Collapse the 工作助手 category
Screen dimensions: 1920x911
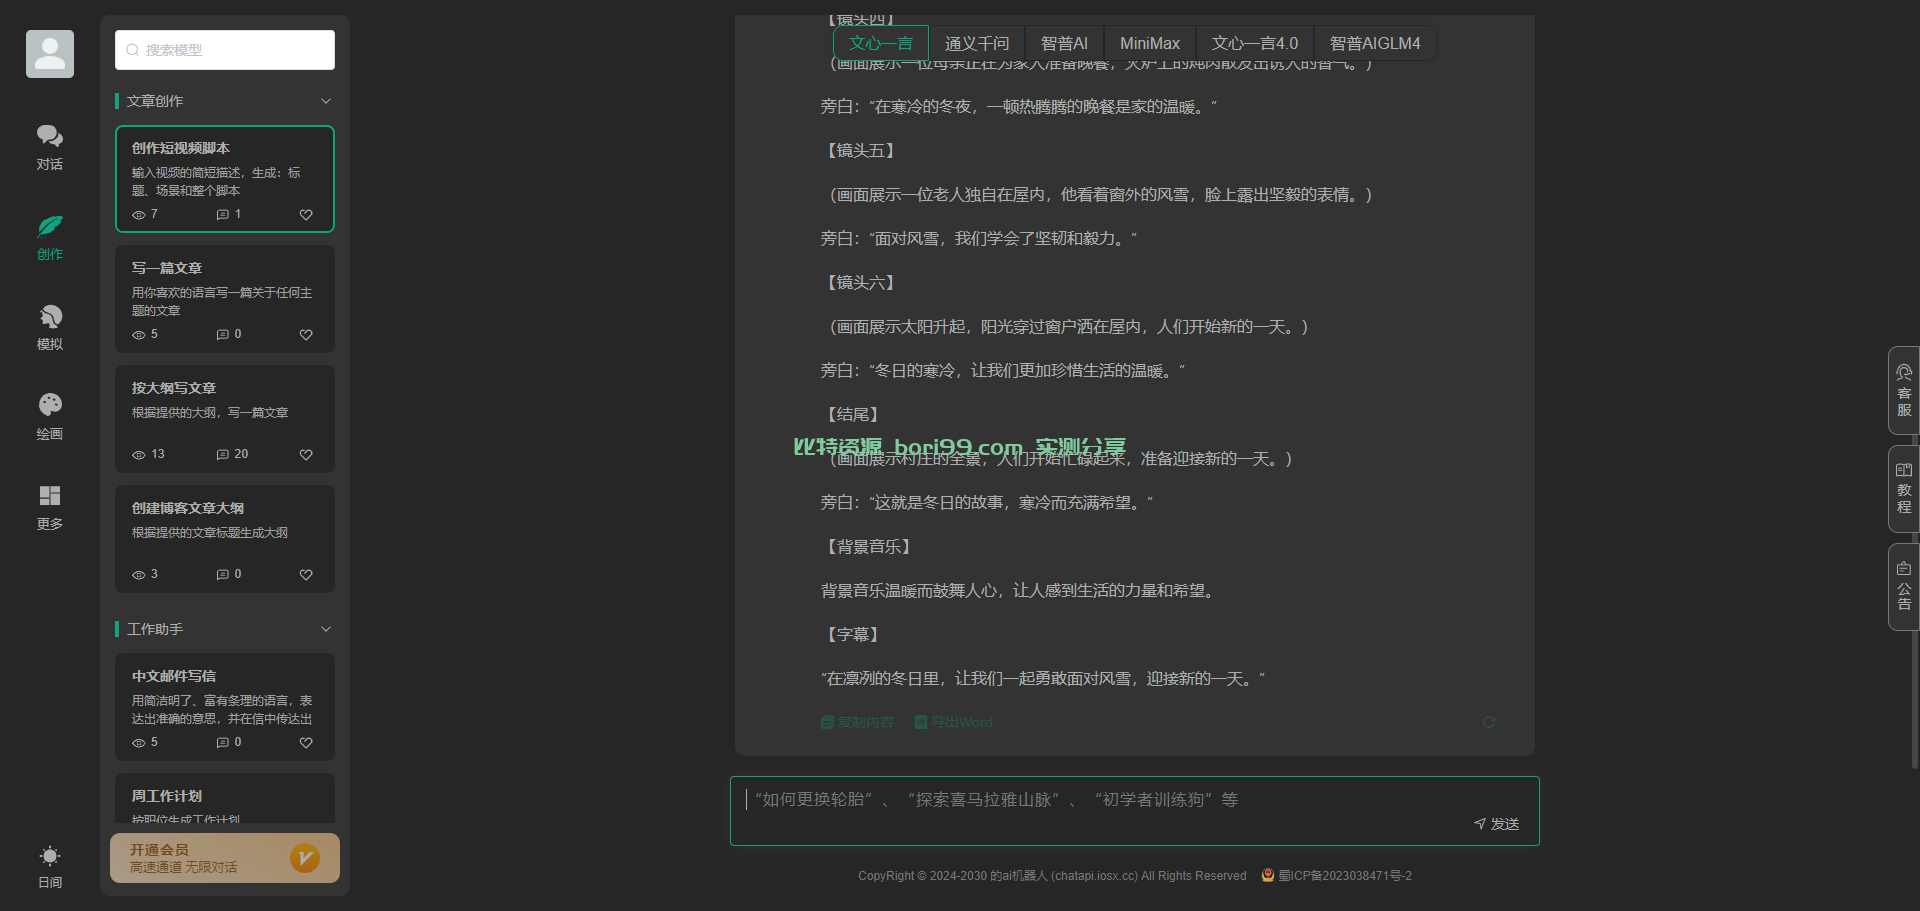326,629
